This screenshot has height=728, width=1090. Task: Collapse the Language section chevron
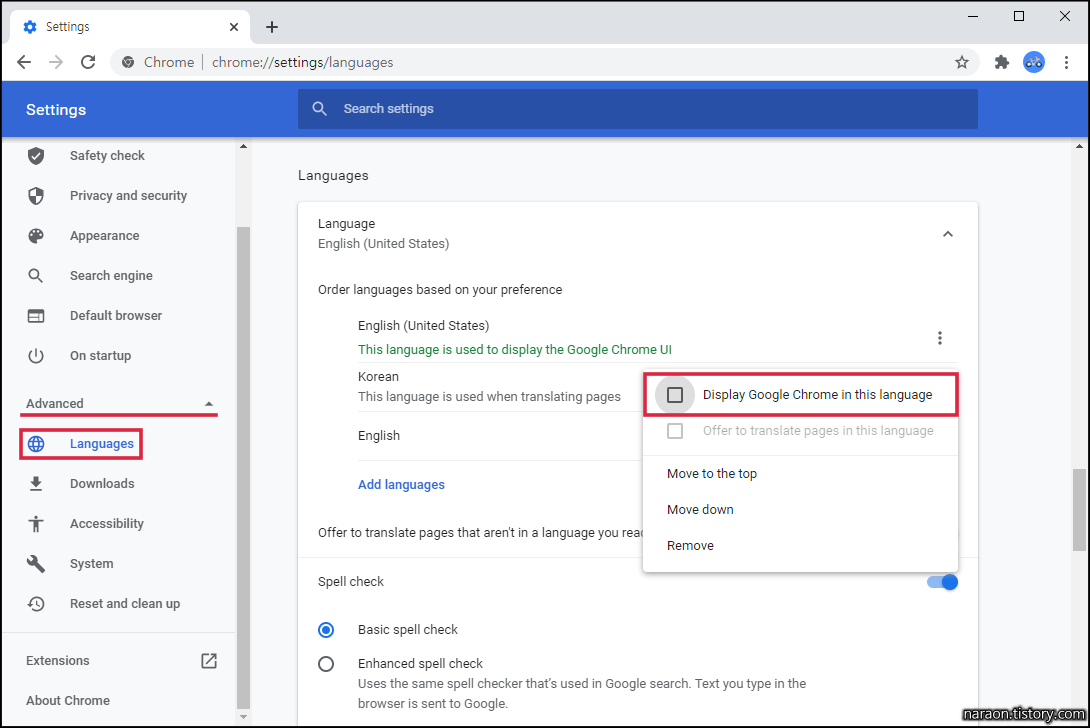point(947,234)
